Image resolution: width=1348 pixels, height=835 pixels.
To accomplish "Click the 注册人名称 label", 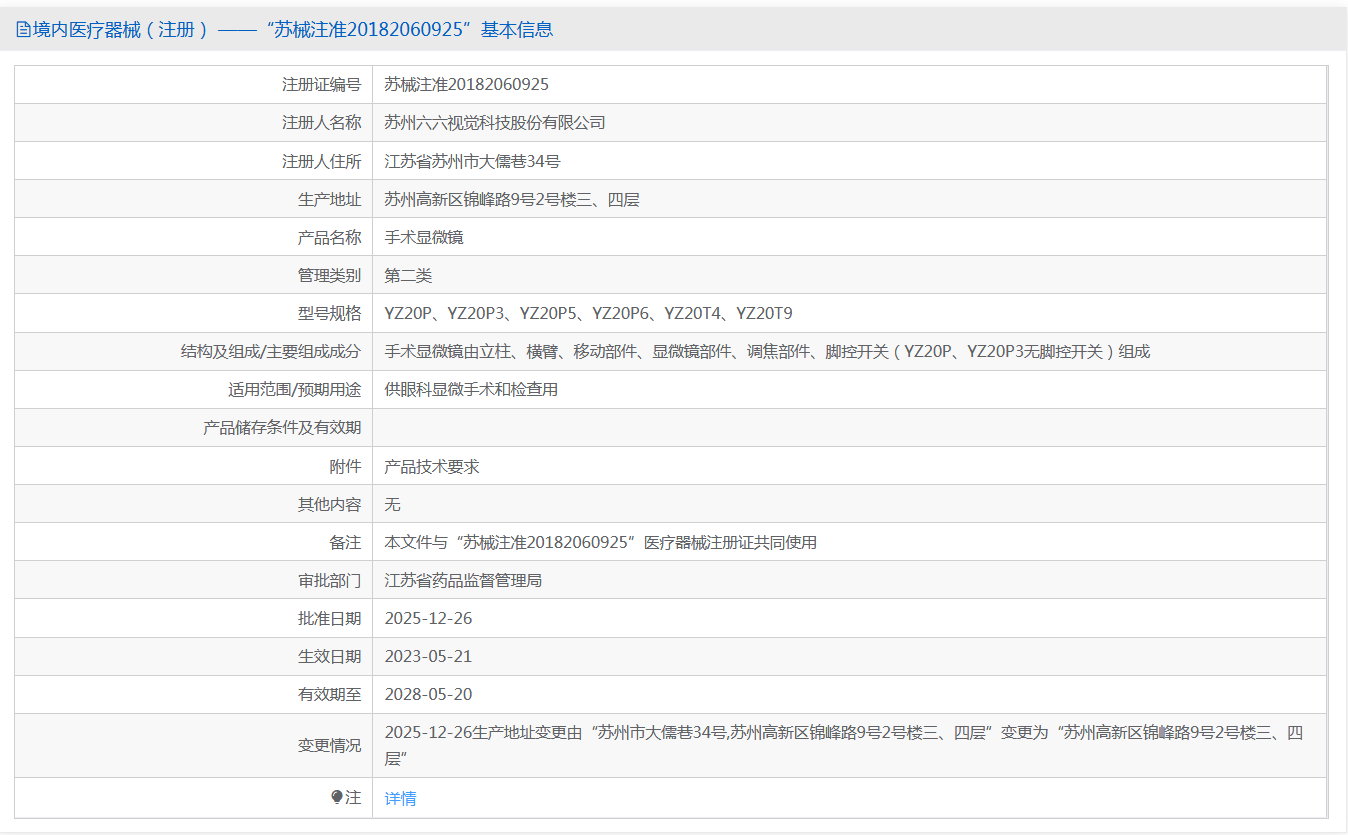I will [321, 123].
